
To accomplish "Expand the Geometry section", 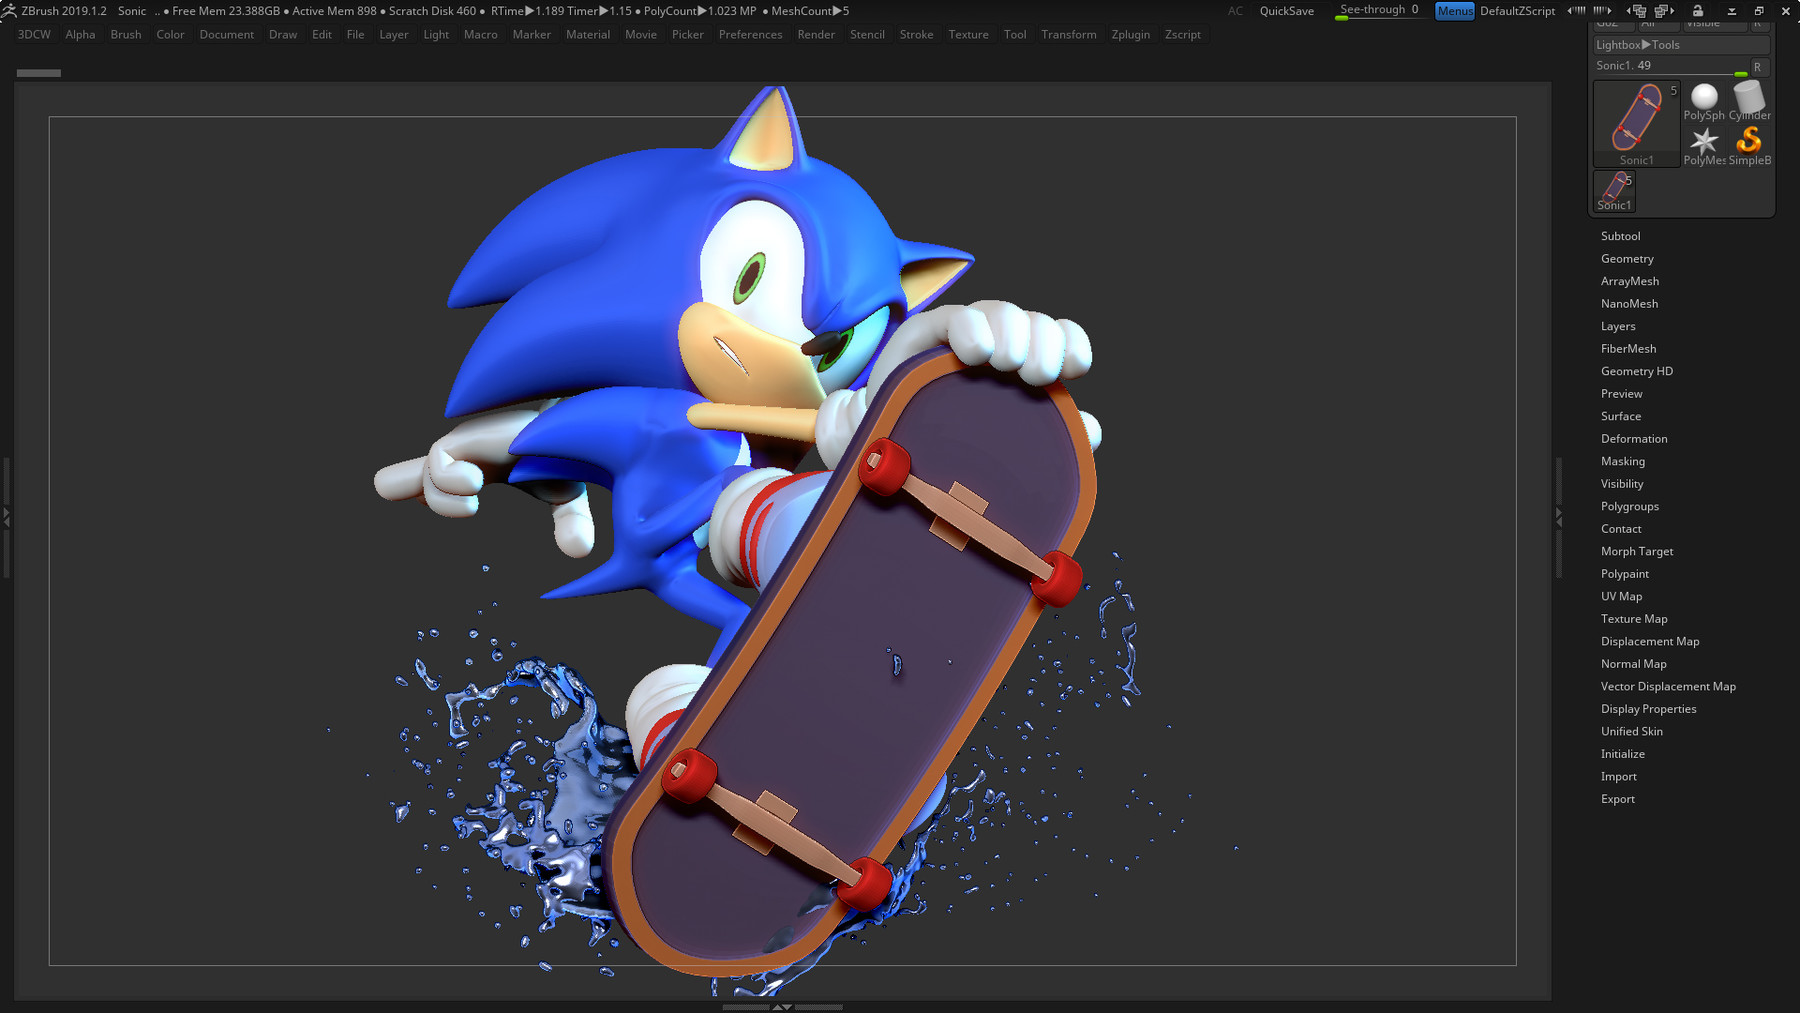I will (1627, 258).
